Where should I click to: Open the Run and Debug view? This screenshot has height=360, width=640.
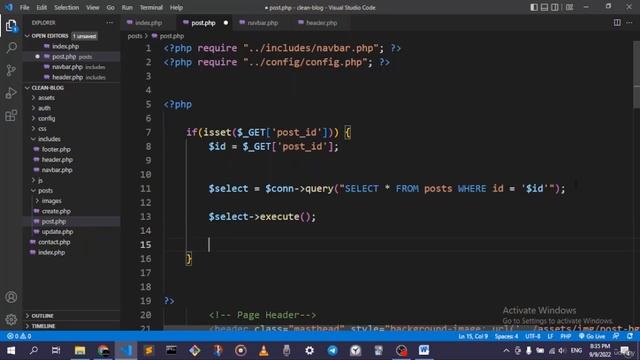pos(11,93)
